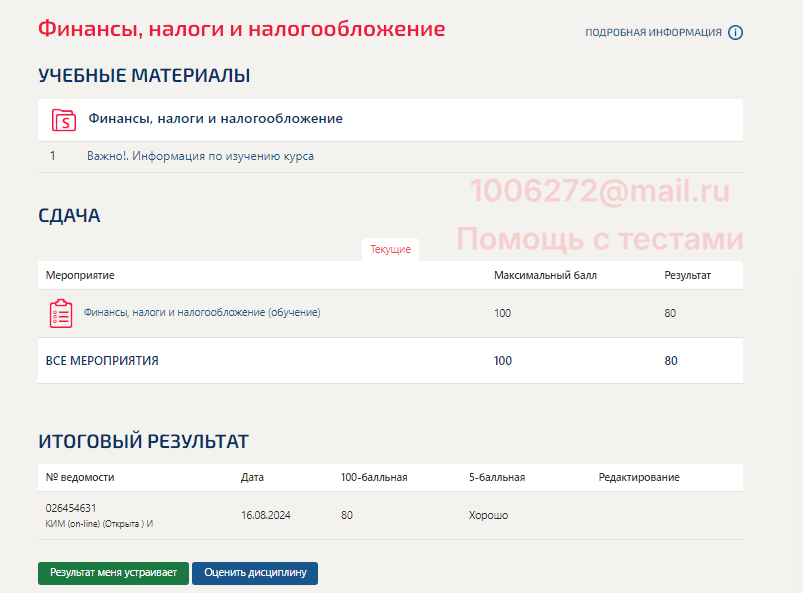Switch to the Текущие tab
The image size is (803, 593).
tap(390, 250)
